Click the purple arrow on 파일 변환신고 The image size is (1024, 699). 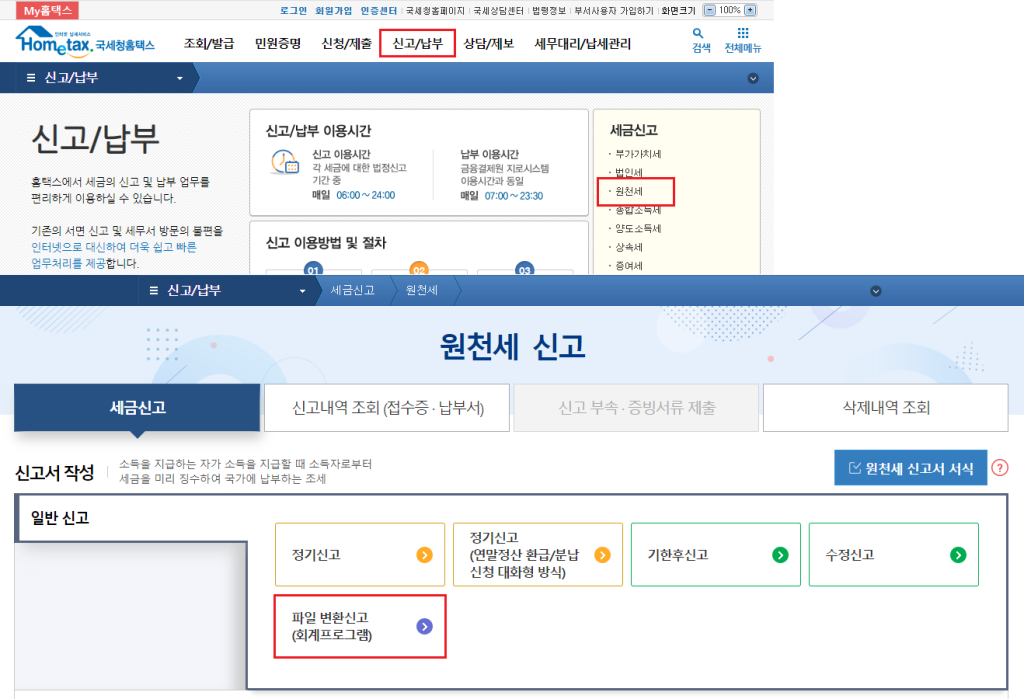[424, 626]
